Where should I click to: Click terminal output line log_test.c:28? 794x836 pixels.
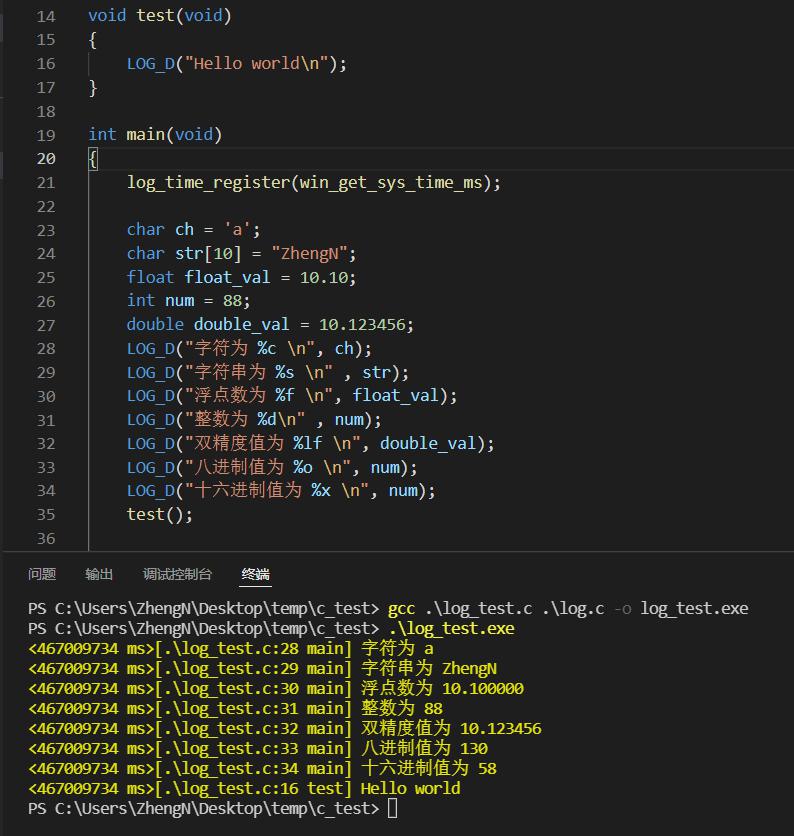tap(230, 649)
